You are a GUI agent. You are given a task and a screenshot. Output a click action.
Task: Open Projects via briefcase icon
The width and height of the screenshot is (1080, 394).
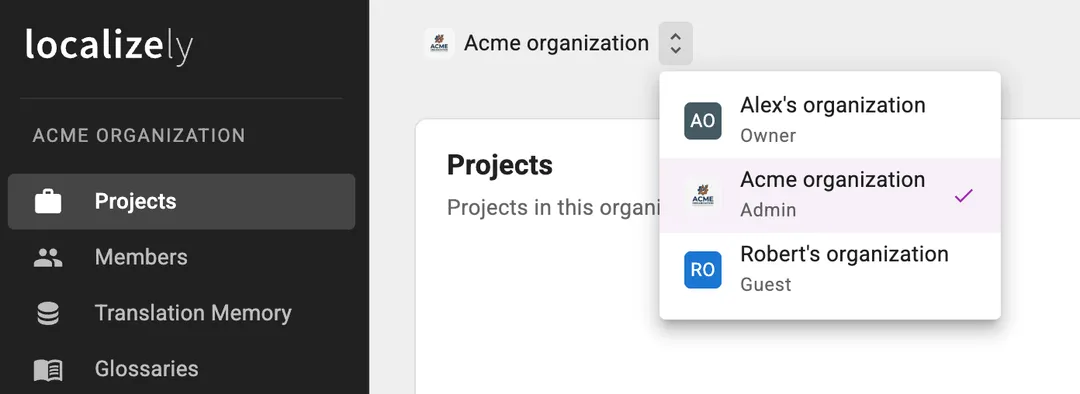[48, 202]
